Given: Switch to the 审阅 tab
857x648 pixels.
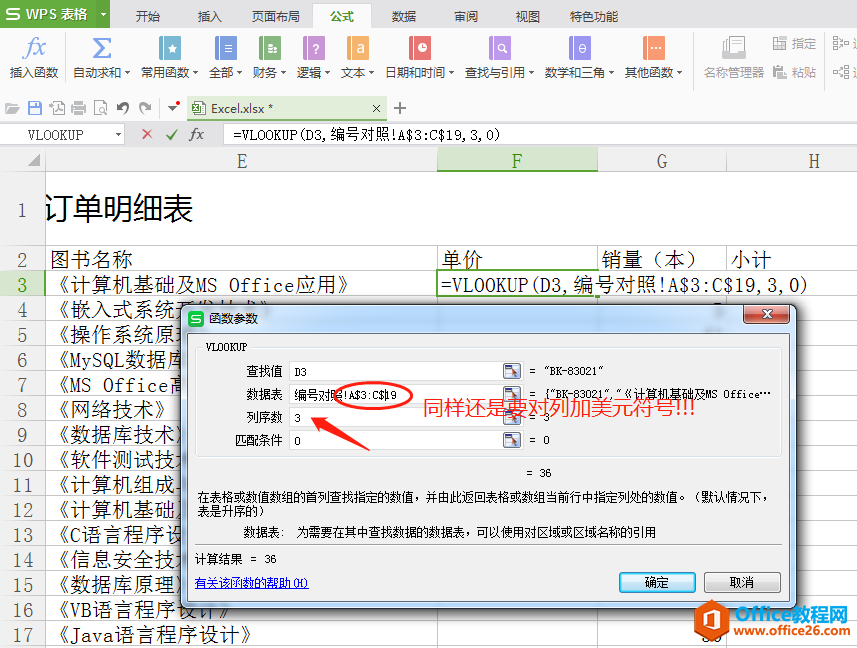Looking at the screenshot, I should pyautogui.click(x=466, y=16).
